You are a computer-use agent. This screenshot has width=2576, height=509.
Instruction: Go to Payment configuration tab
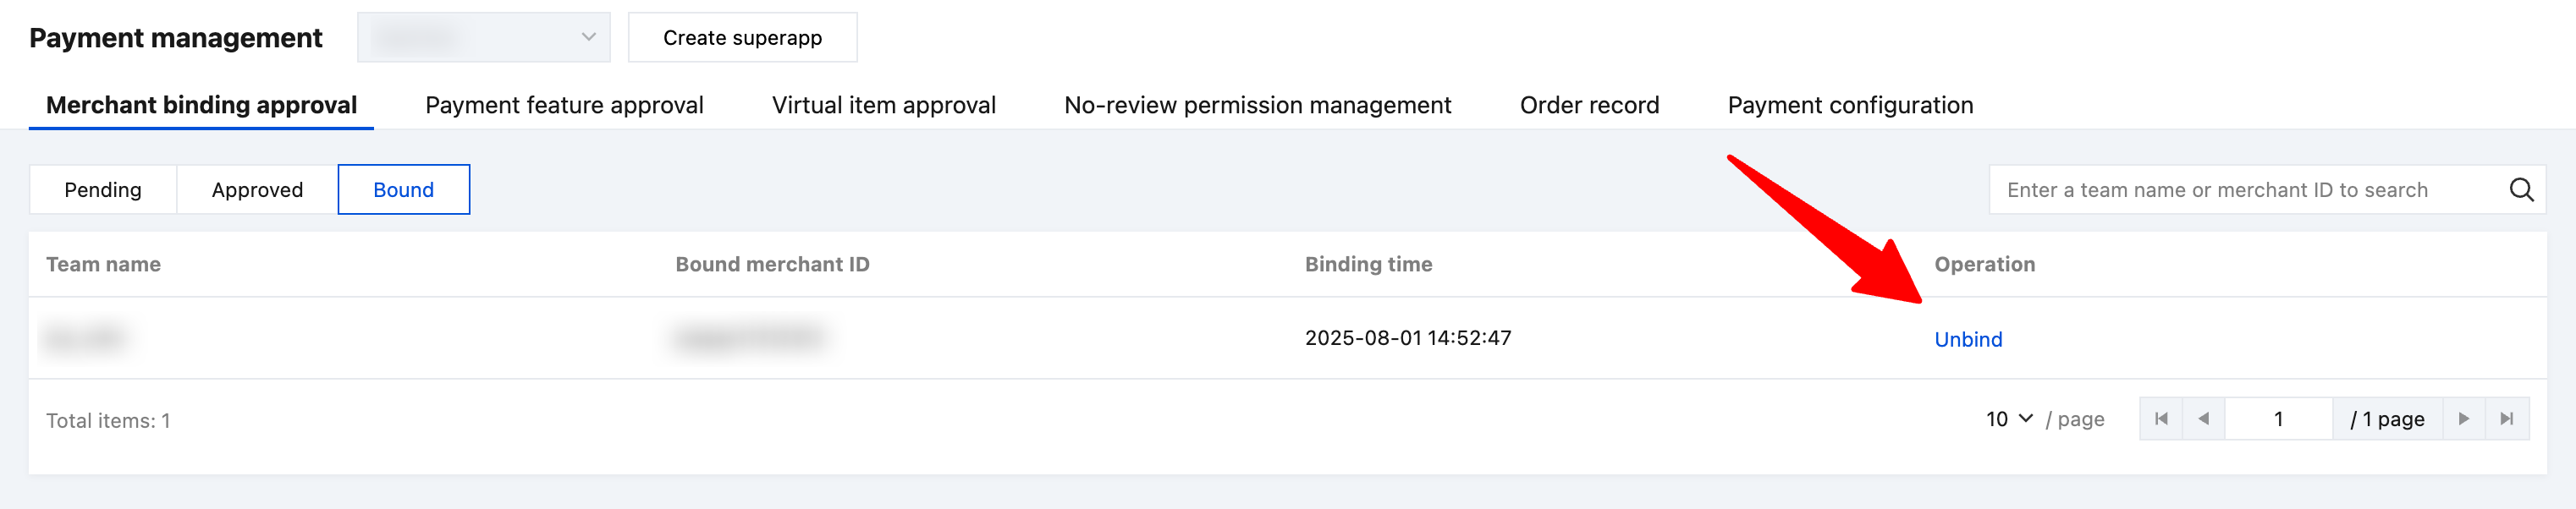[1850, 105]
